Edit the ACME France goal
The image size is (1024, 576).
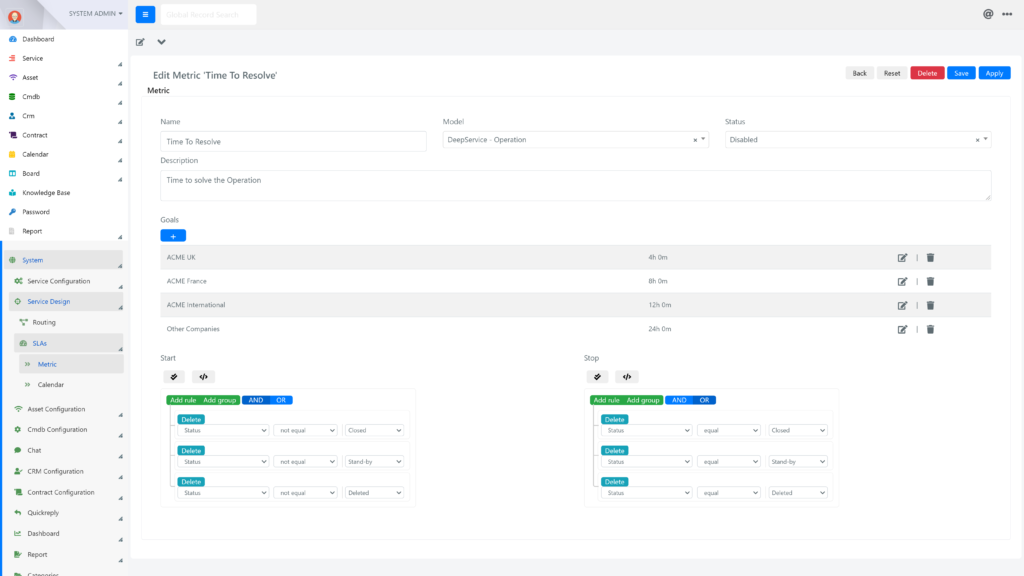point(902,281)
